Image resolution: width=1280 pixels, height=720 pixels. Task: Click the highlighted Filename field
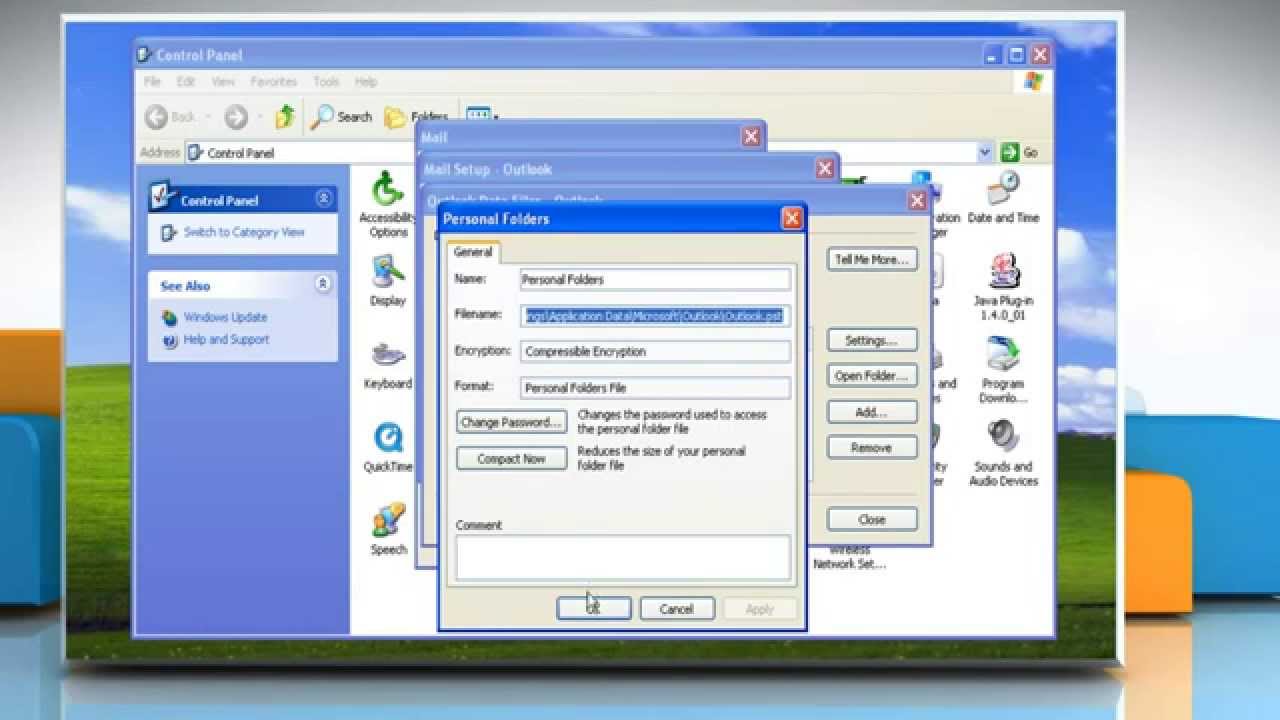655,316
